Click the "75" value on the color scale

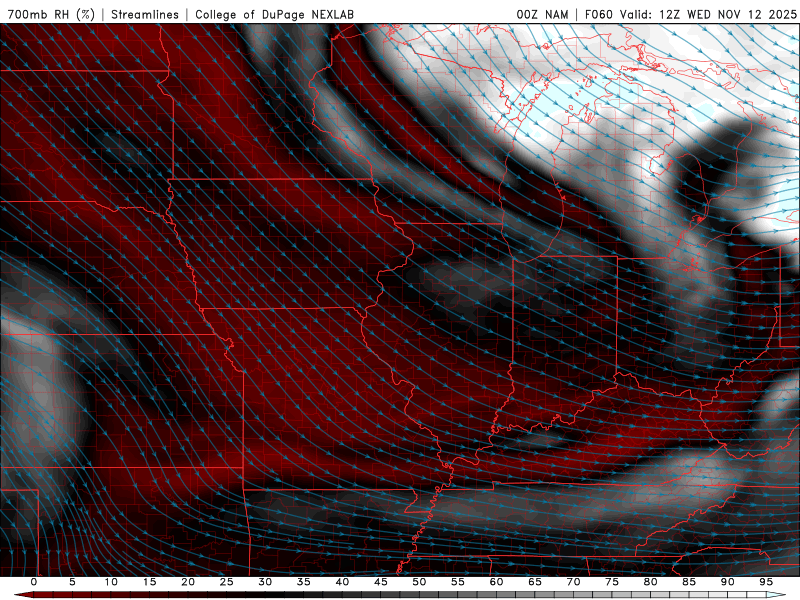pyautogui.click(x=612, y=582)
